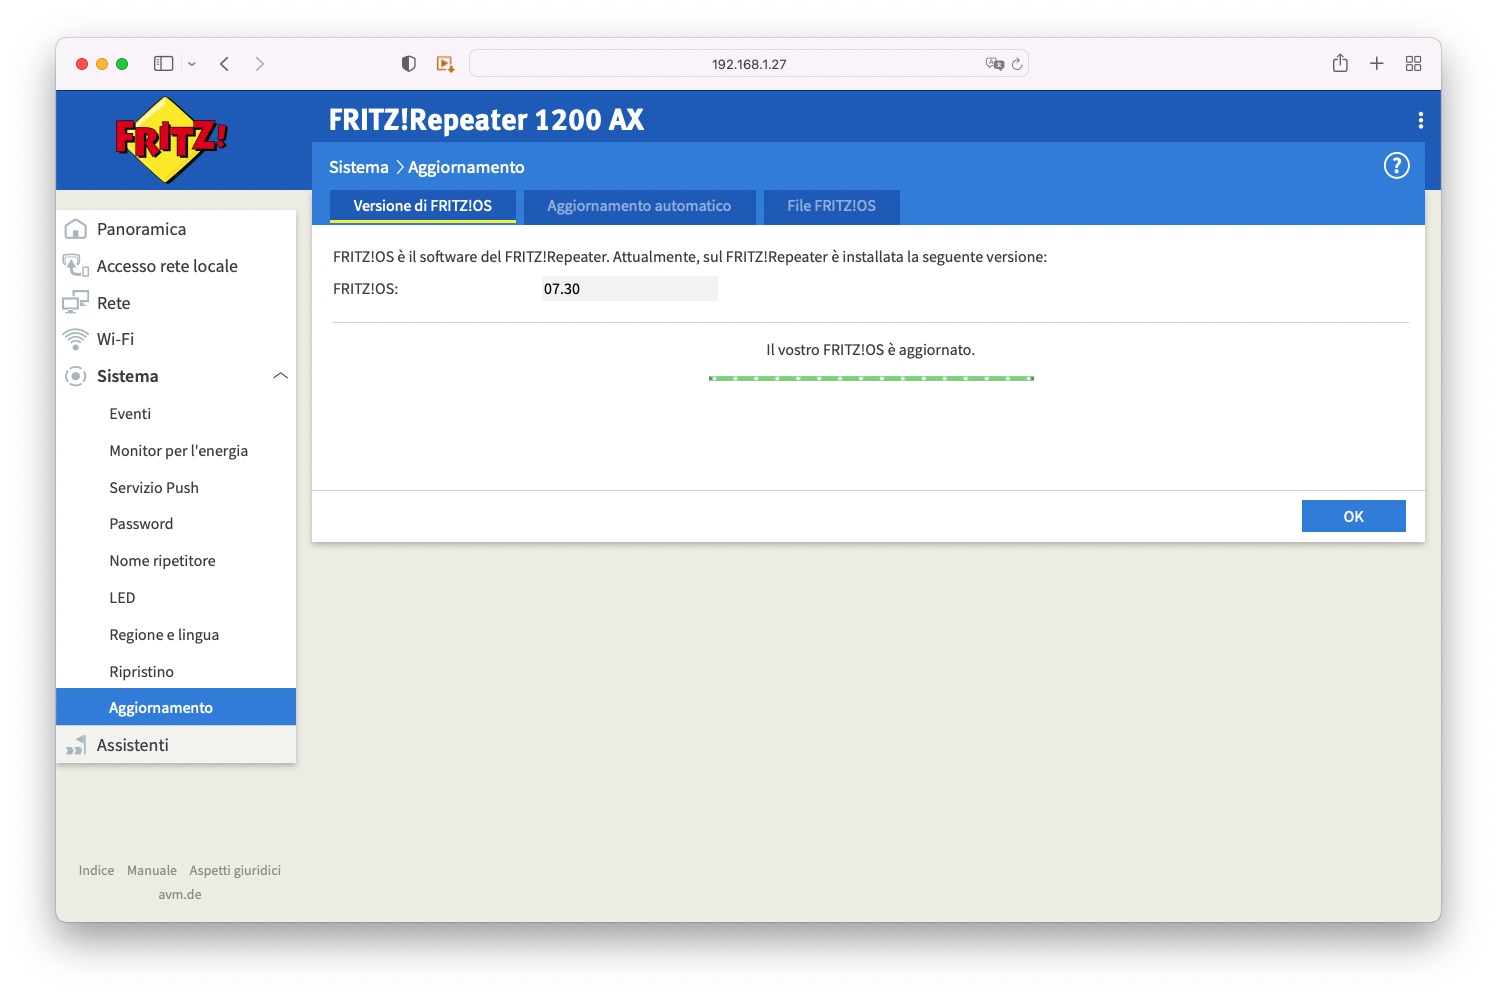Select Aggiornamento in the sidebar
1497x996 pixels.
[x=176, y=707]
